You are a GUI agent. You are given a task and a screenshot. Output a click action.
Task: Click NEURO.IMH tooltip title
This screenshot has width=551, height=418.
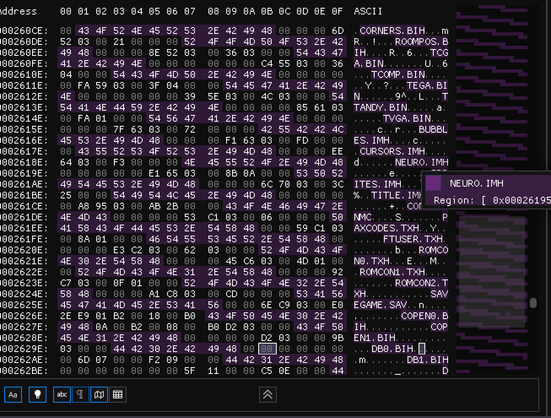pos(476,183)
